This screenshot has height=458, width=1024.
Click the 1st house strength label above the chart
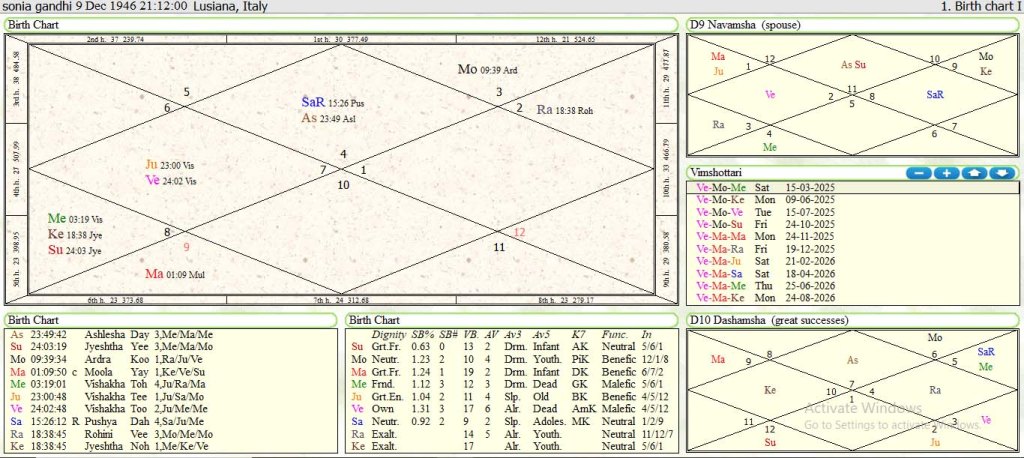coord(340,39)
